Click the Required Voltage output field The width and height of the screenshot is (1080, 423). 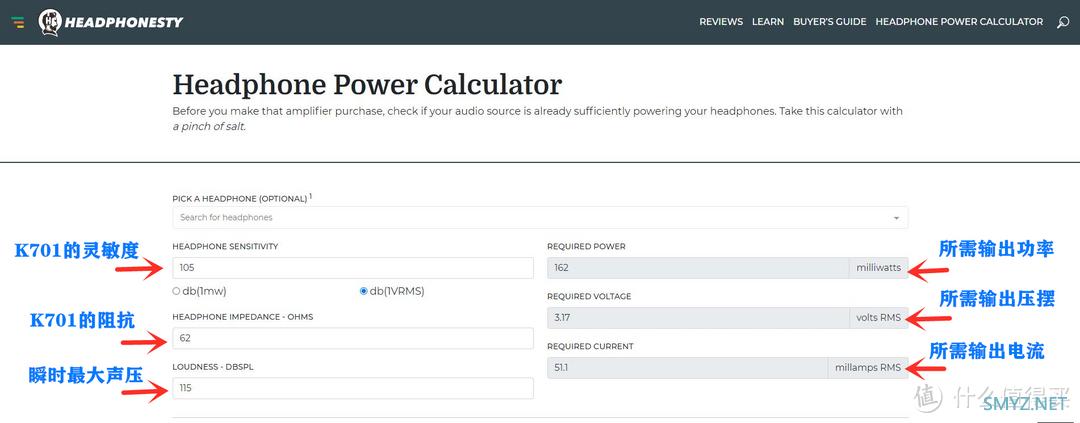[x=698, y=318]
